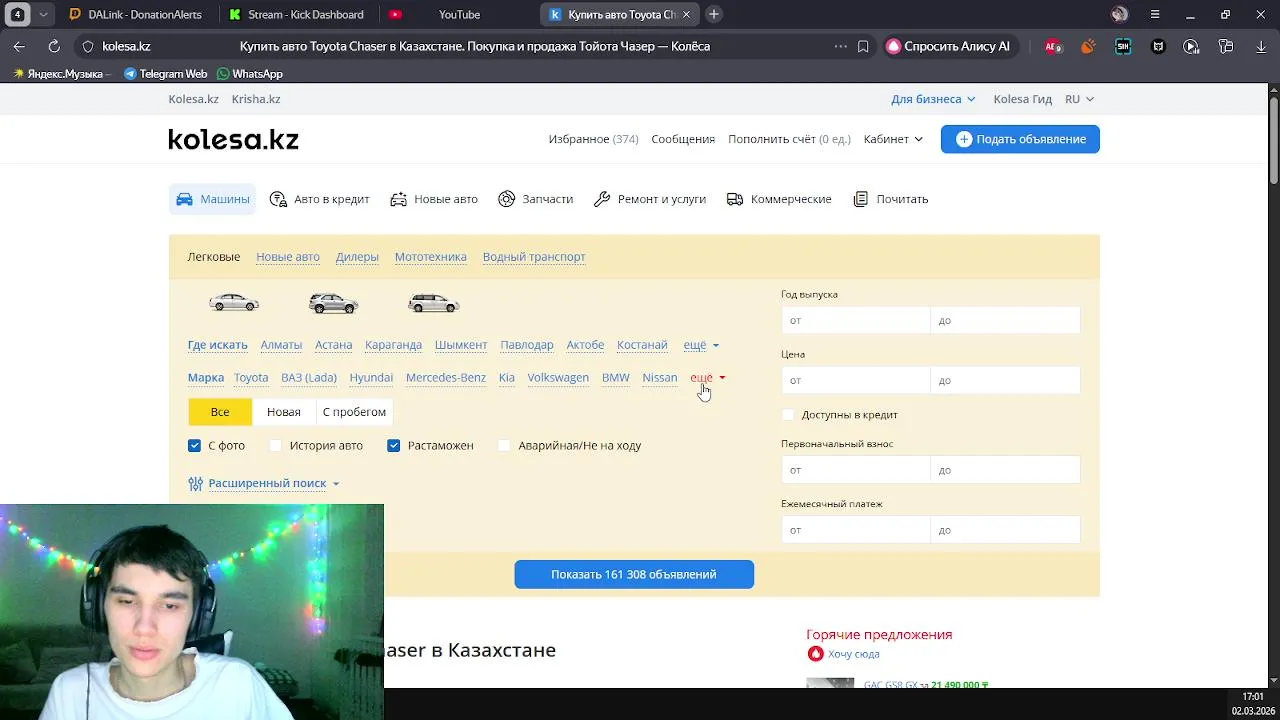1280x720 pixels.
Task: Uncheck the С фото checkbox
Action: coord(195,445)
